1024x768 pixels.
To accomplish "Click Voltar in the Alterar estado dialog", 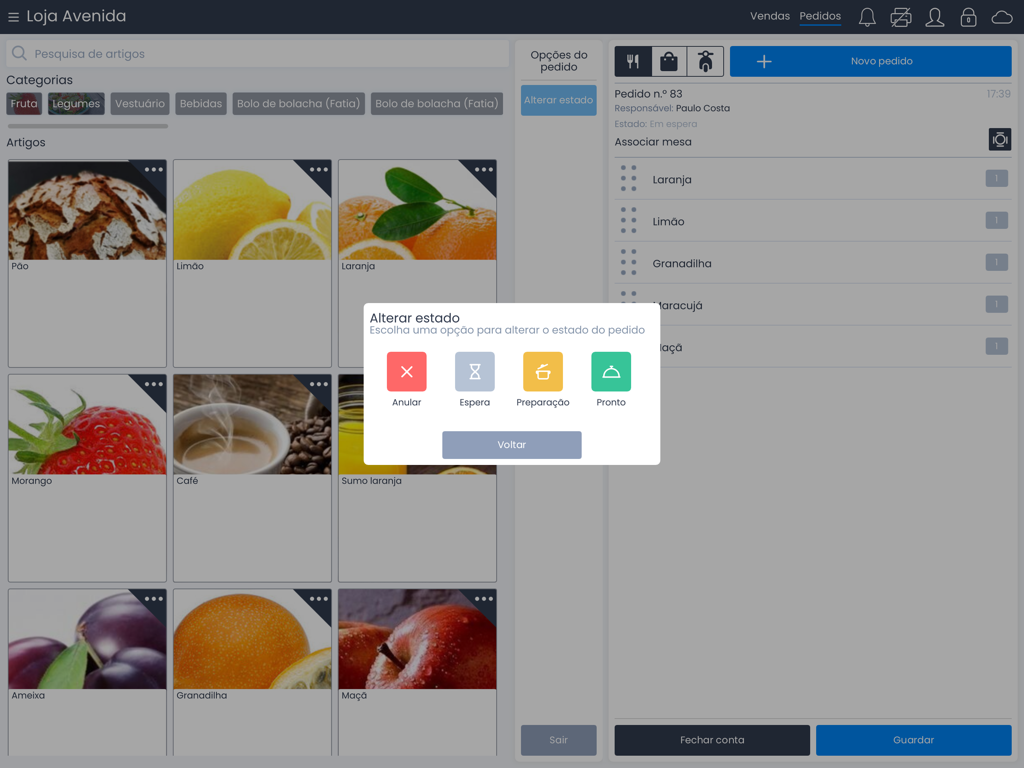I will [511, 444].
